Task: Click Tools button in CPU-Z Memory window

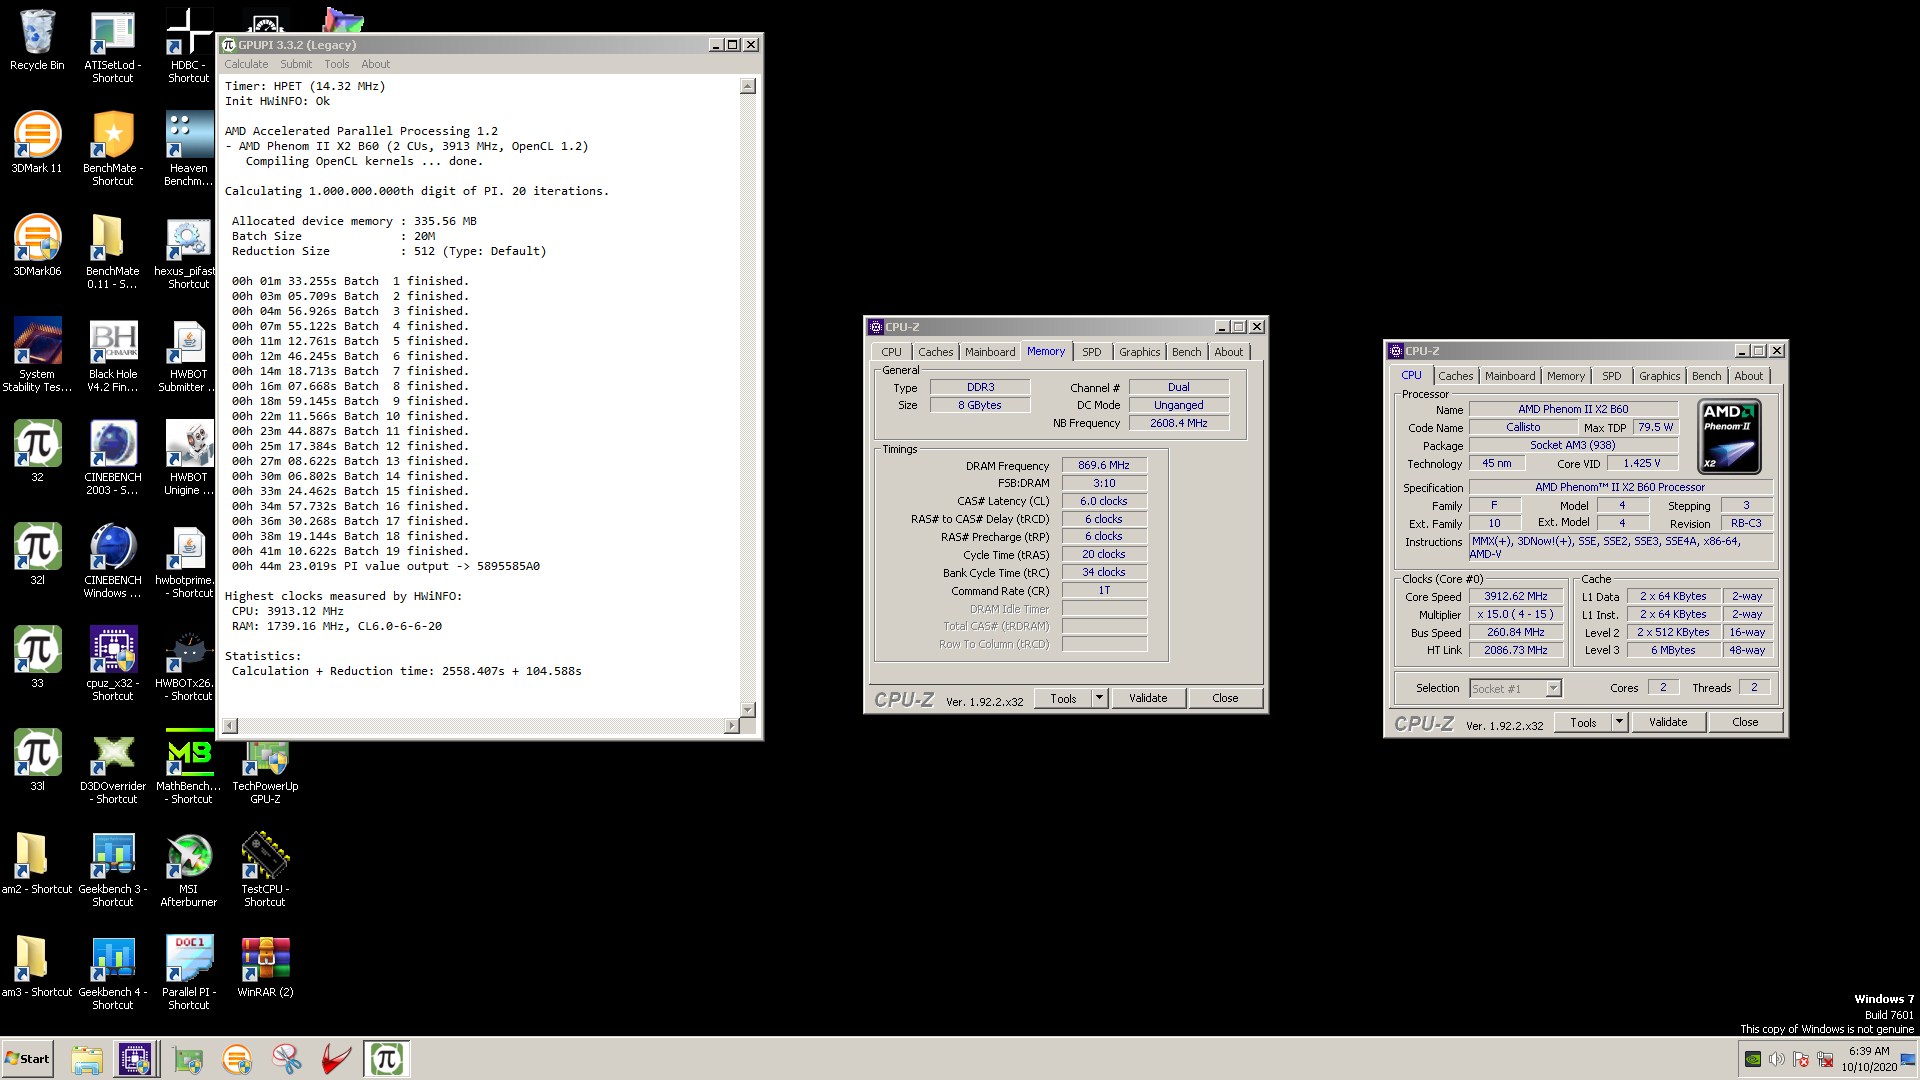Action: coord(1063,698)
